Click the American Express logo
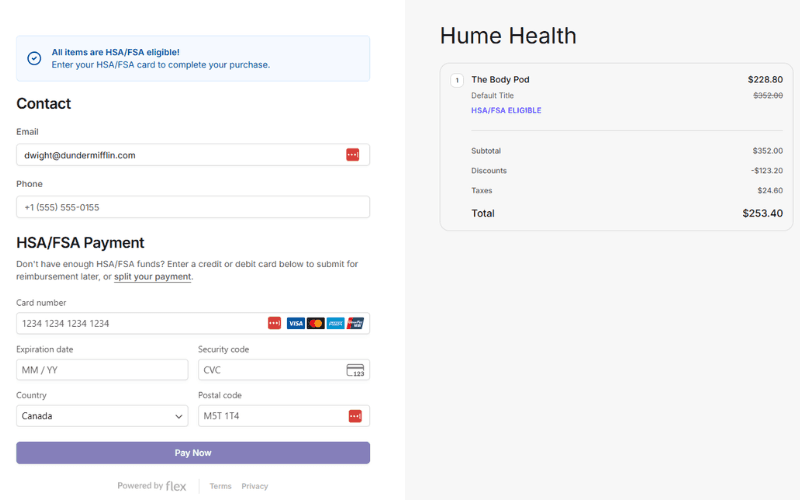The image size is (800, 500). 335,323
